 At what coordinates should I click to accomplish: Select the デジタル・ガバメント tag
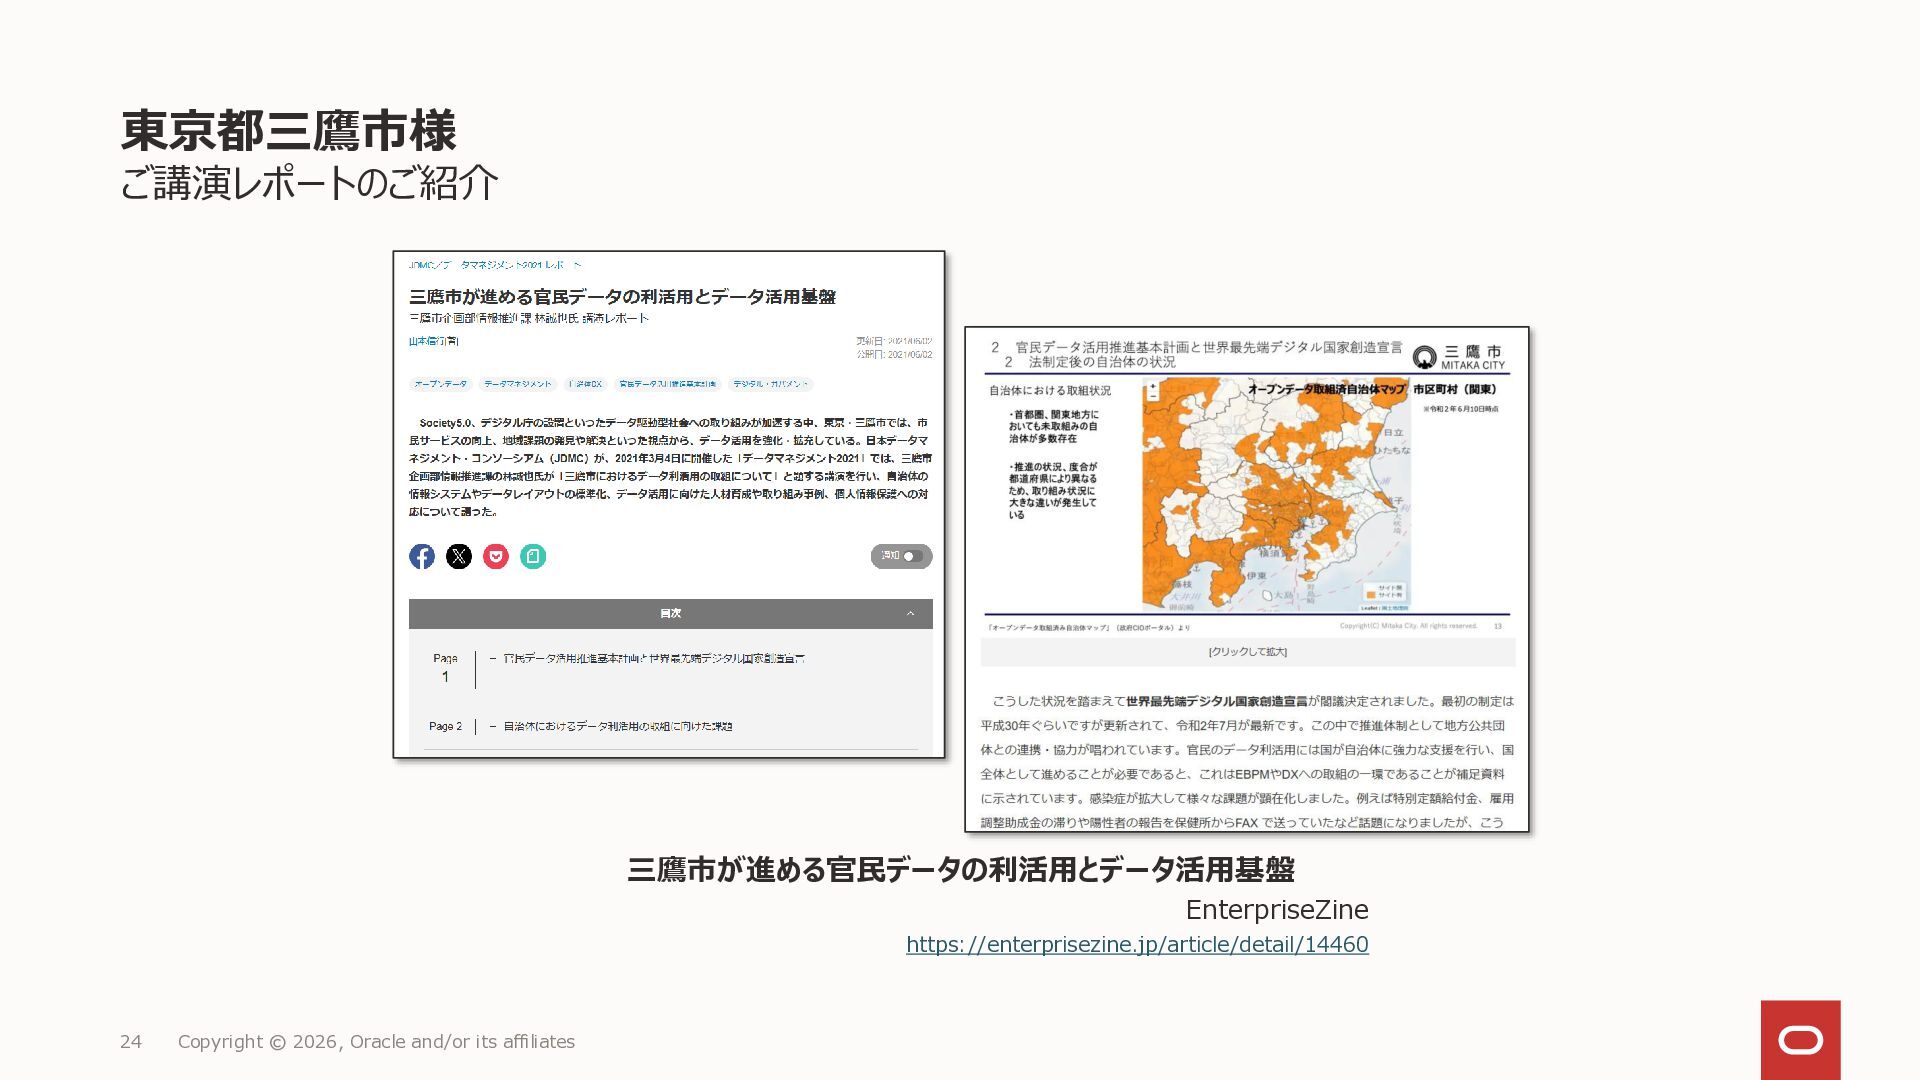770,384
